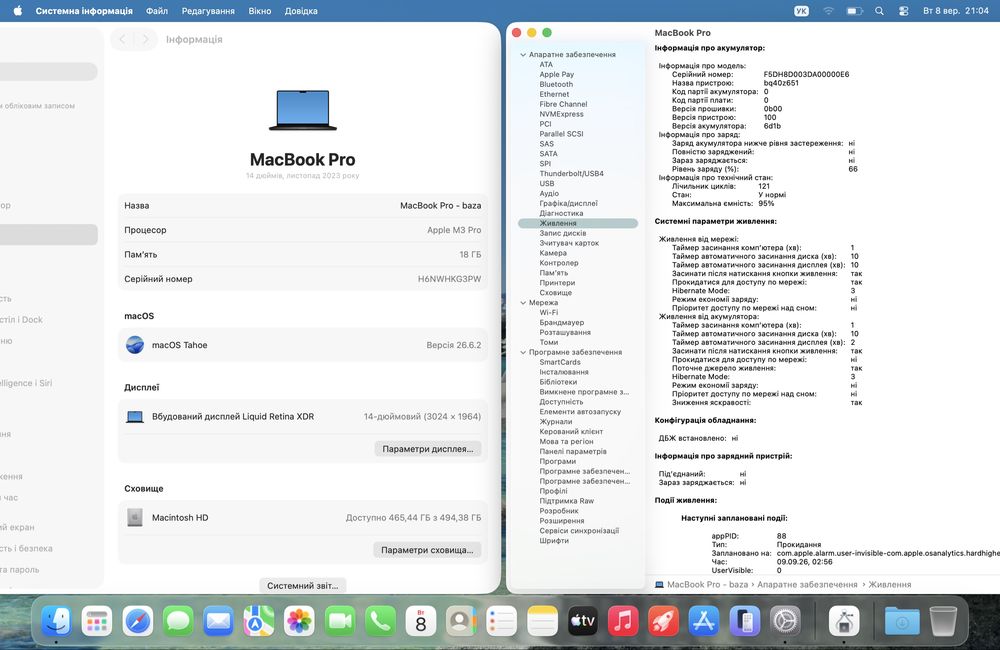The image size is (1000, 650).
Task: Open the Редагування menu
Action: tap(208, 11)
